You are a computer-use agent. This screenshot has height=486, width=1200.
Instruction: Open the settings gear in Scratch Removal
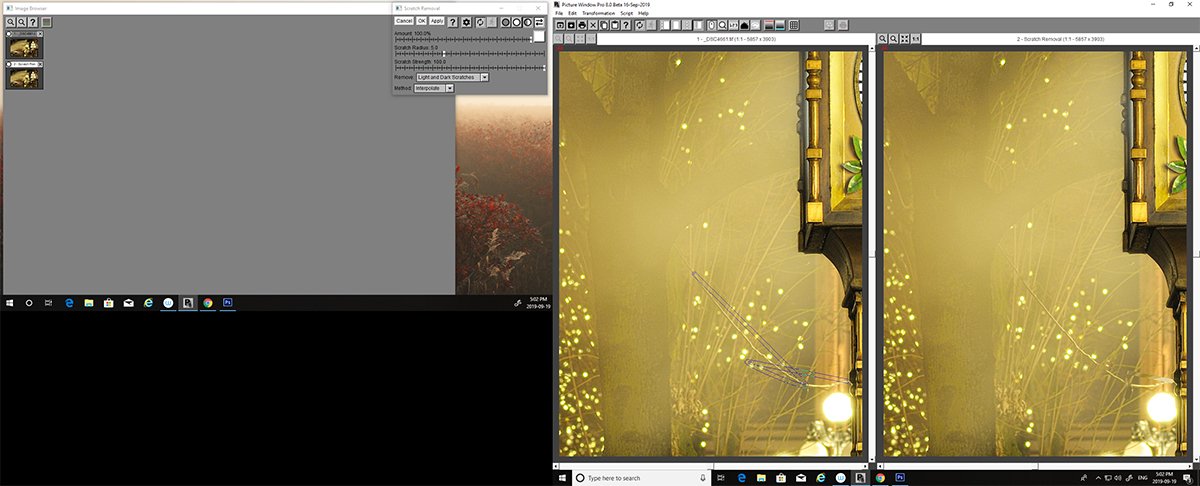tap(466, 21)
